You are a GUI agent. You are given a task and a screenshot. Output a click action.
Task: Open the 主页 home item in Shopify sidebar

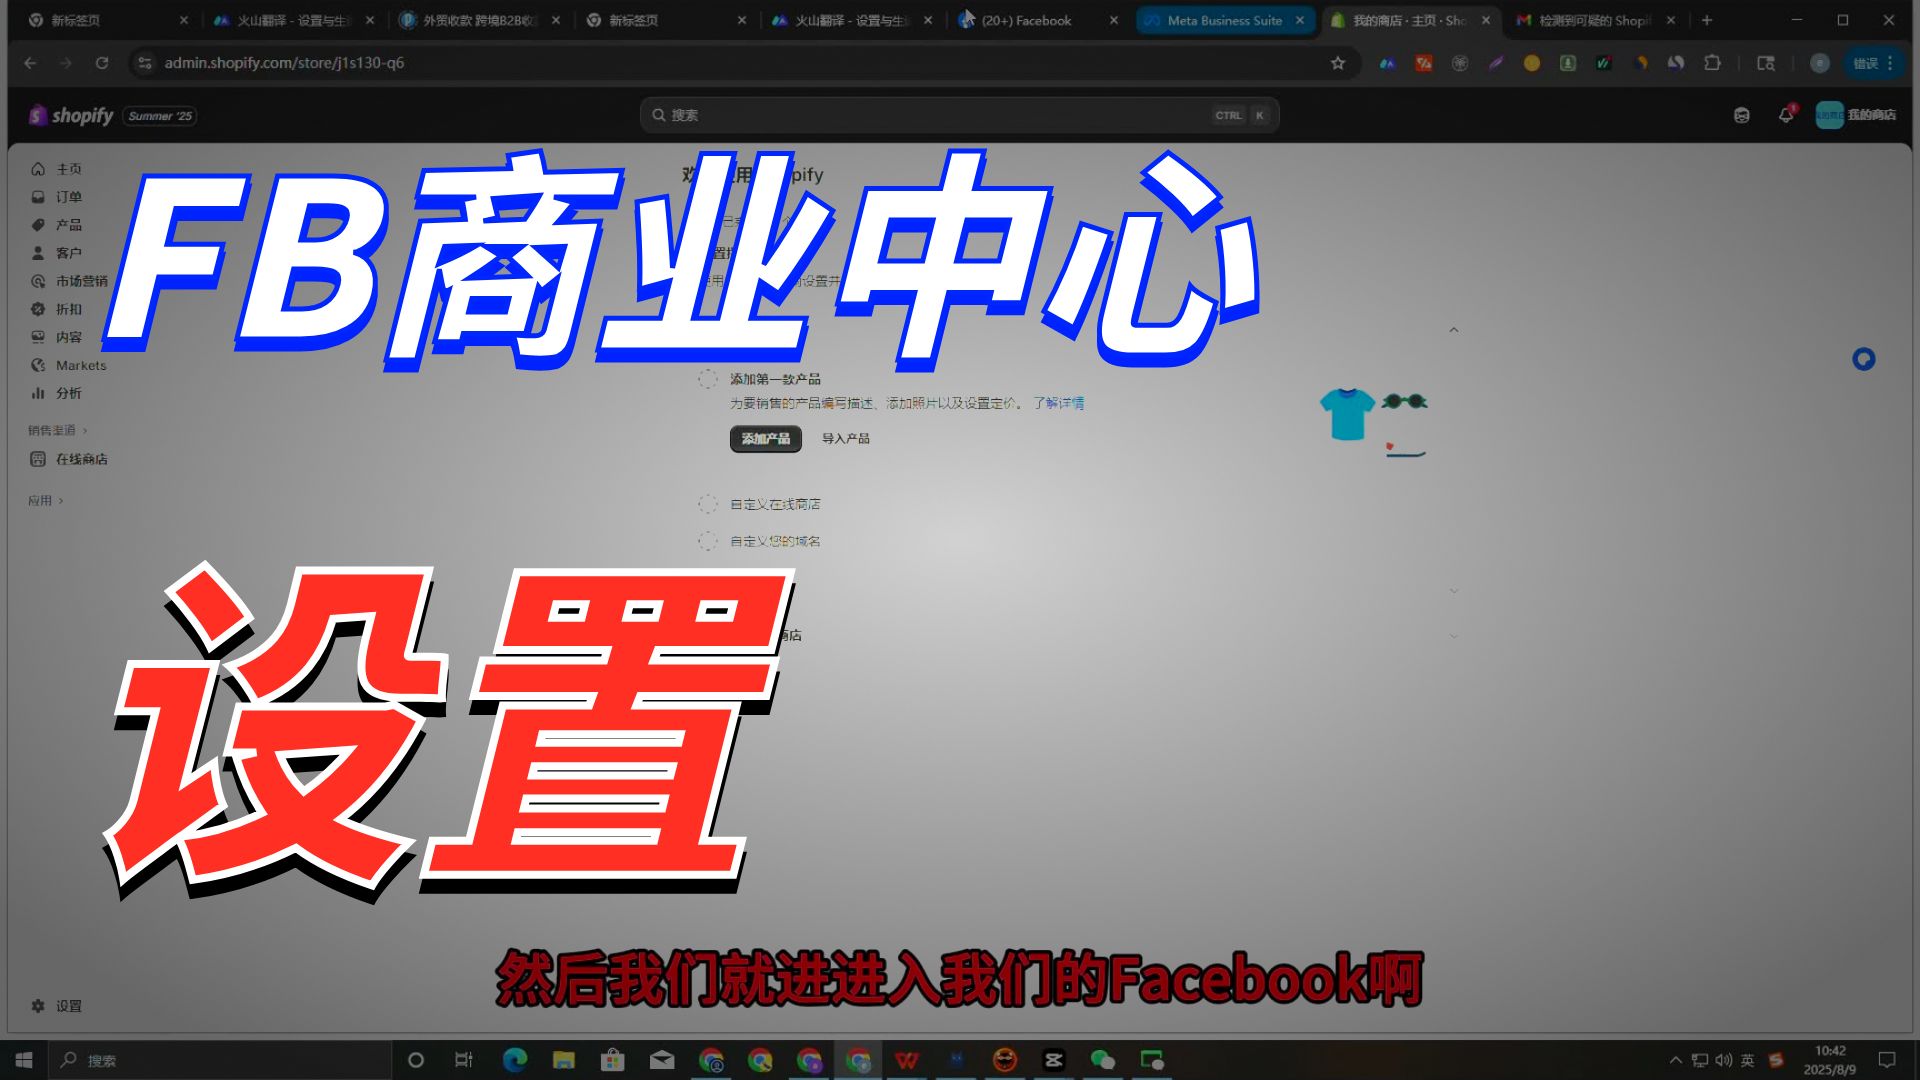pyautogui.click(x=57, y=169)
